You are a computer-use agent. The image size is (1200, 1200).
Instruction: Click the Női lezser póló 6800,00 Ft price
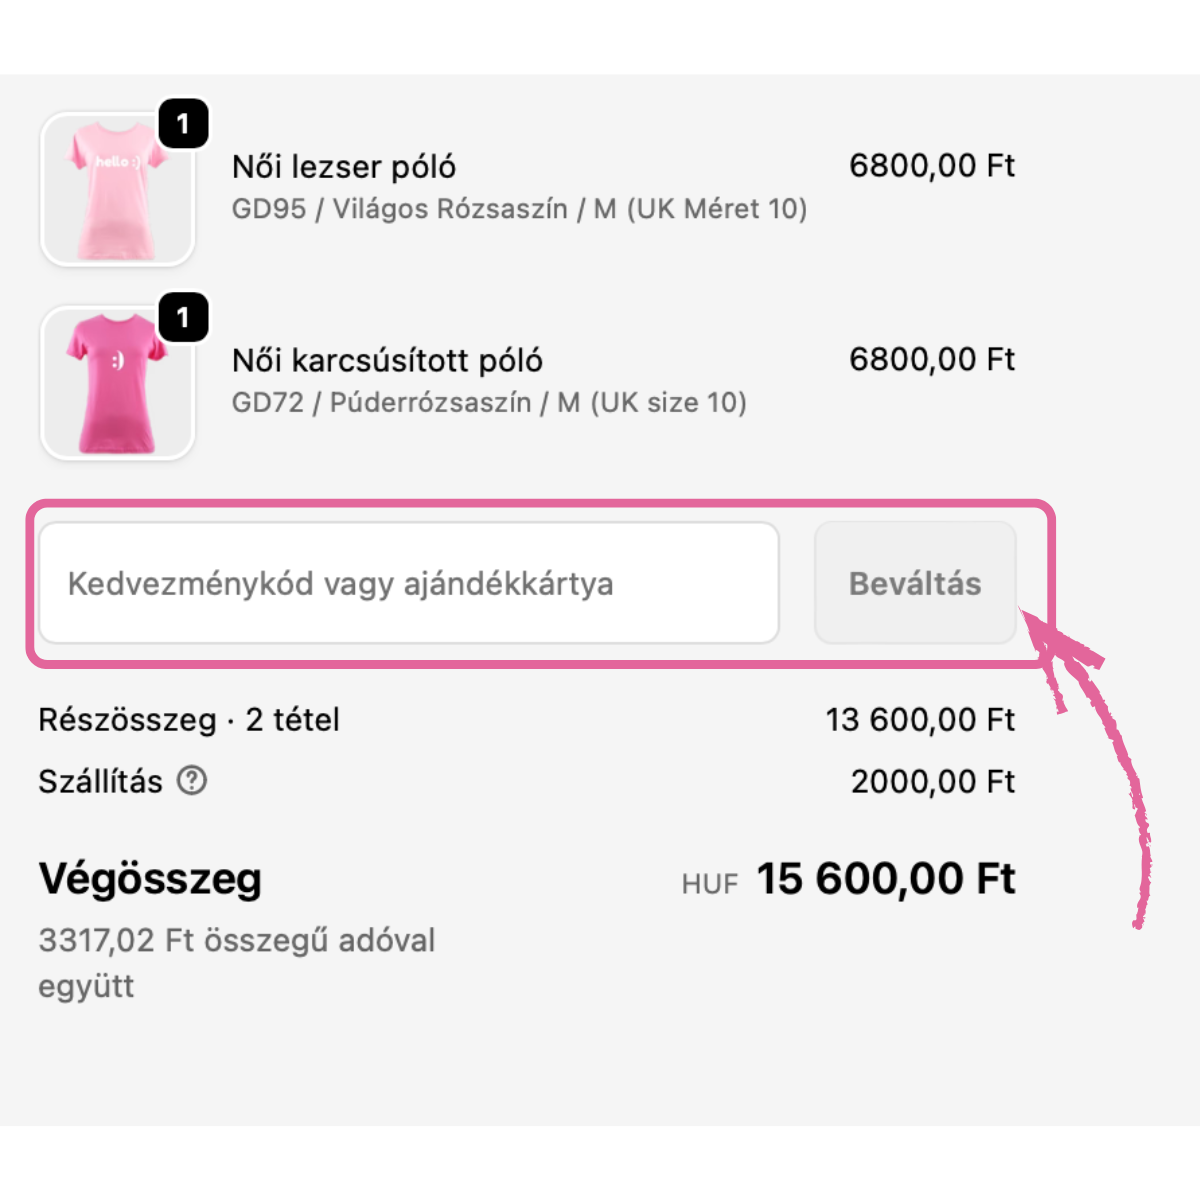931,165
